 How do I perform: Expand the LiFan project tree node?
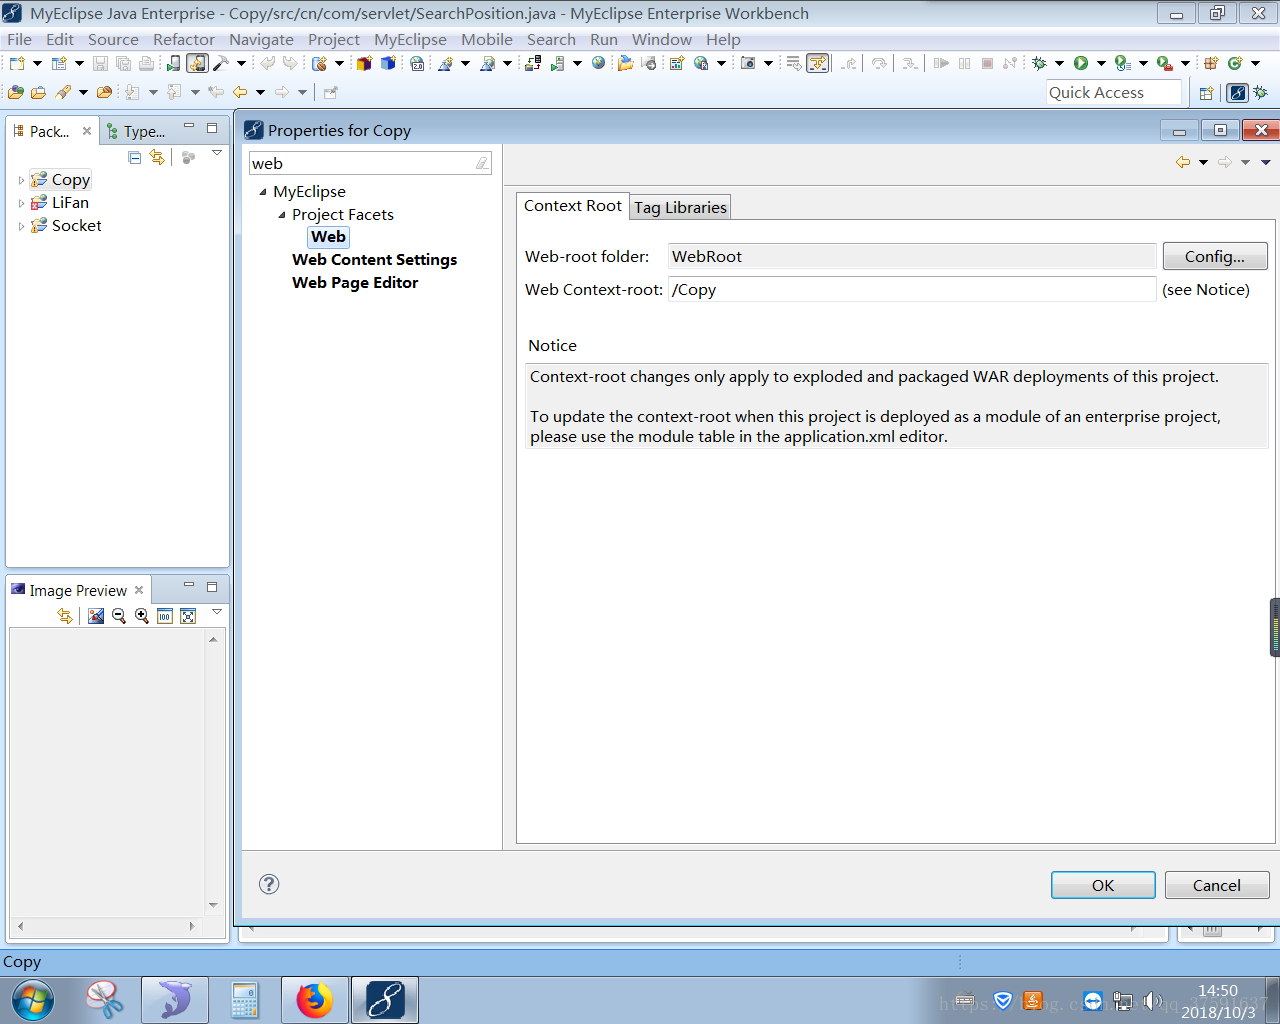coord(21,203)
